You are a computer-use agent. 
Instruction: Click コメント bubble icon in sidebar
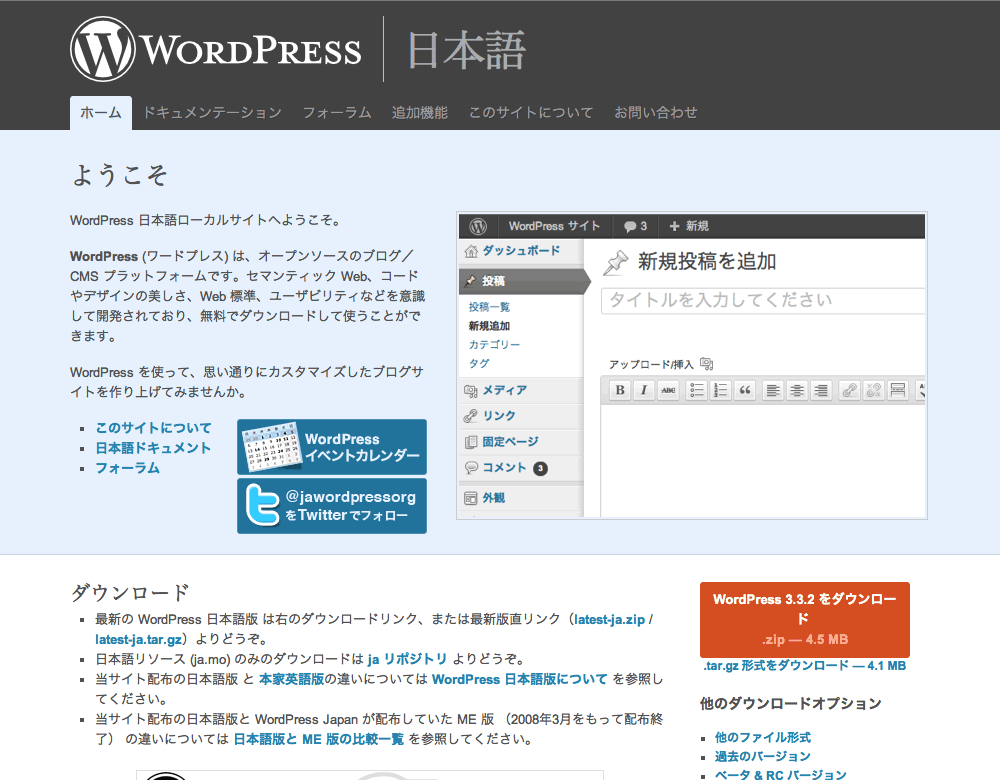coord(471,467)
